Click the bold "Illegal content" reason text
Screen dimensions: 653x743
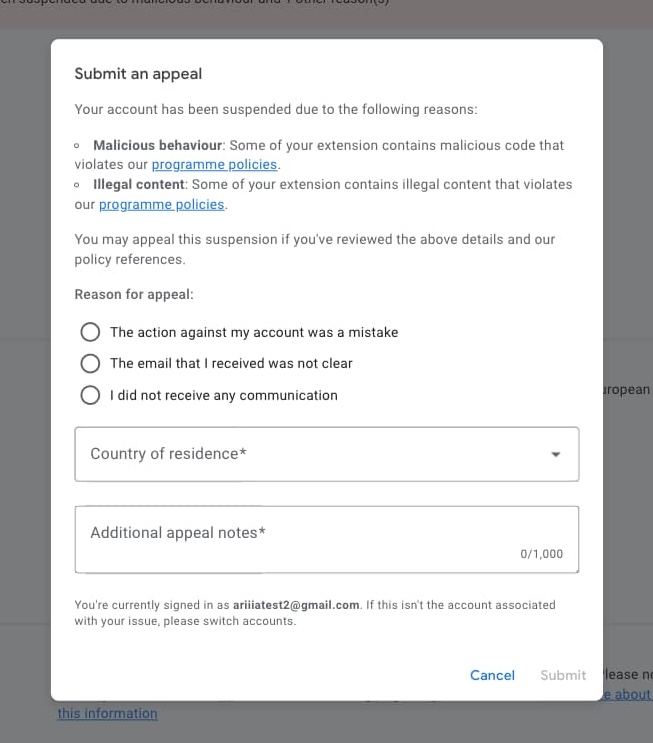[x=138, y=185]
